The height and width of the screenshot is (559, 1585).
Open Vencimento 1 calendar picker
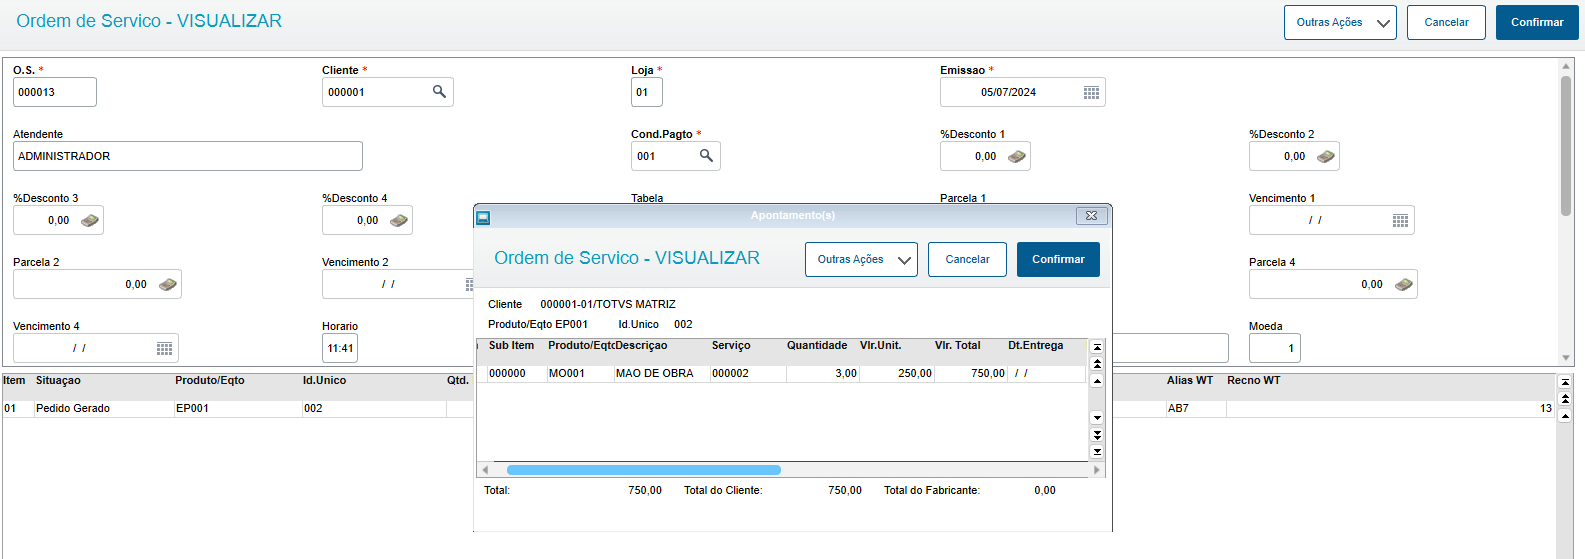[1400, 220]
